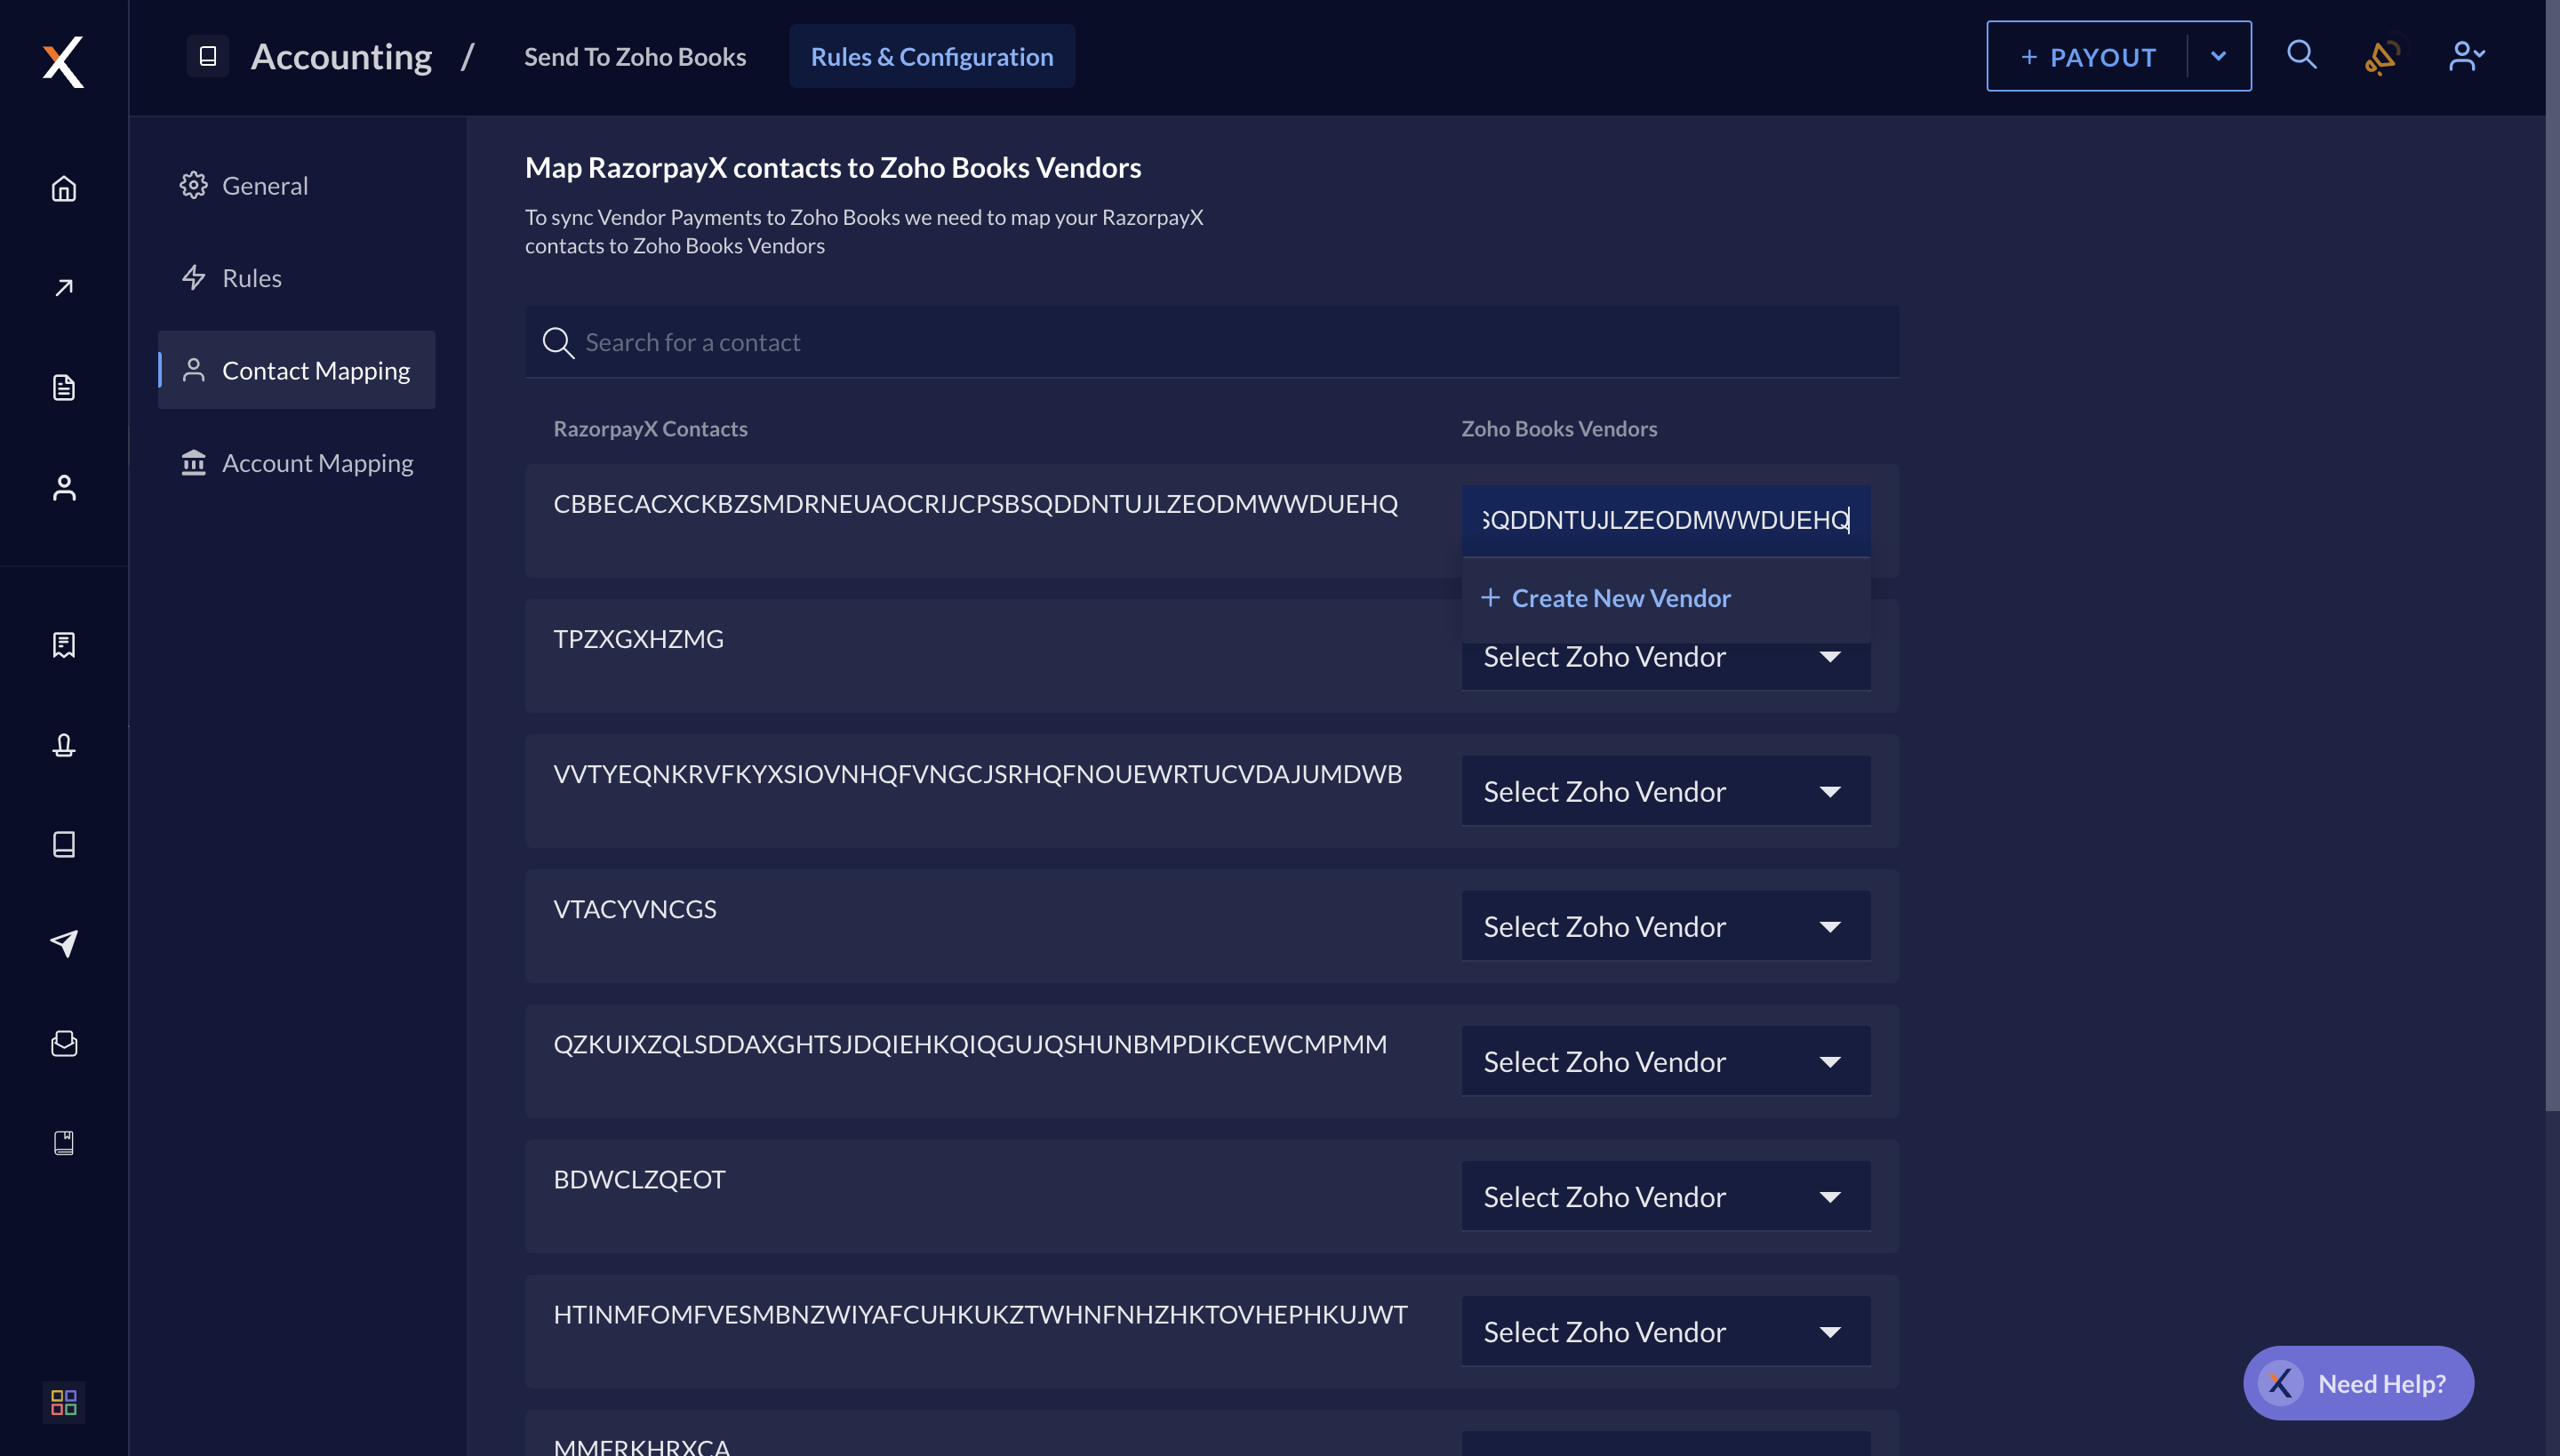Click the + PAYOUT button
The width and height of the screenshot is (2560, 1456).
[2088, 56]
